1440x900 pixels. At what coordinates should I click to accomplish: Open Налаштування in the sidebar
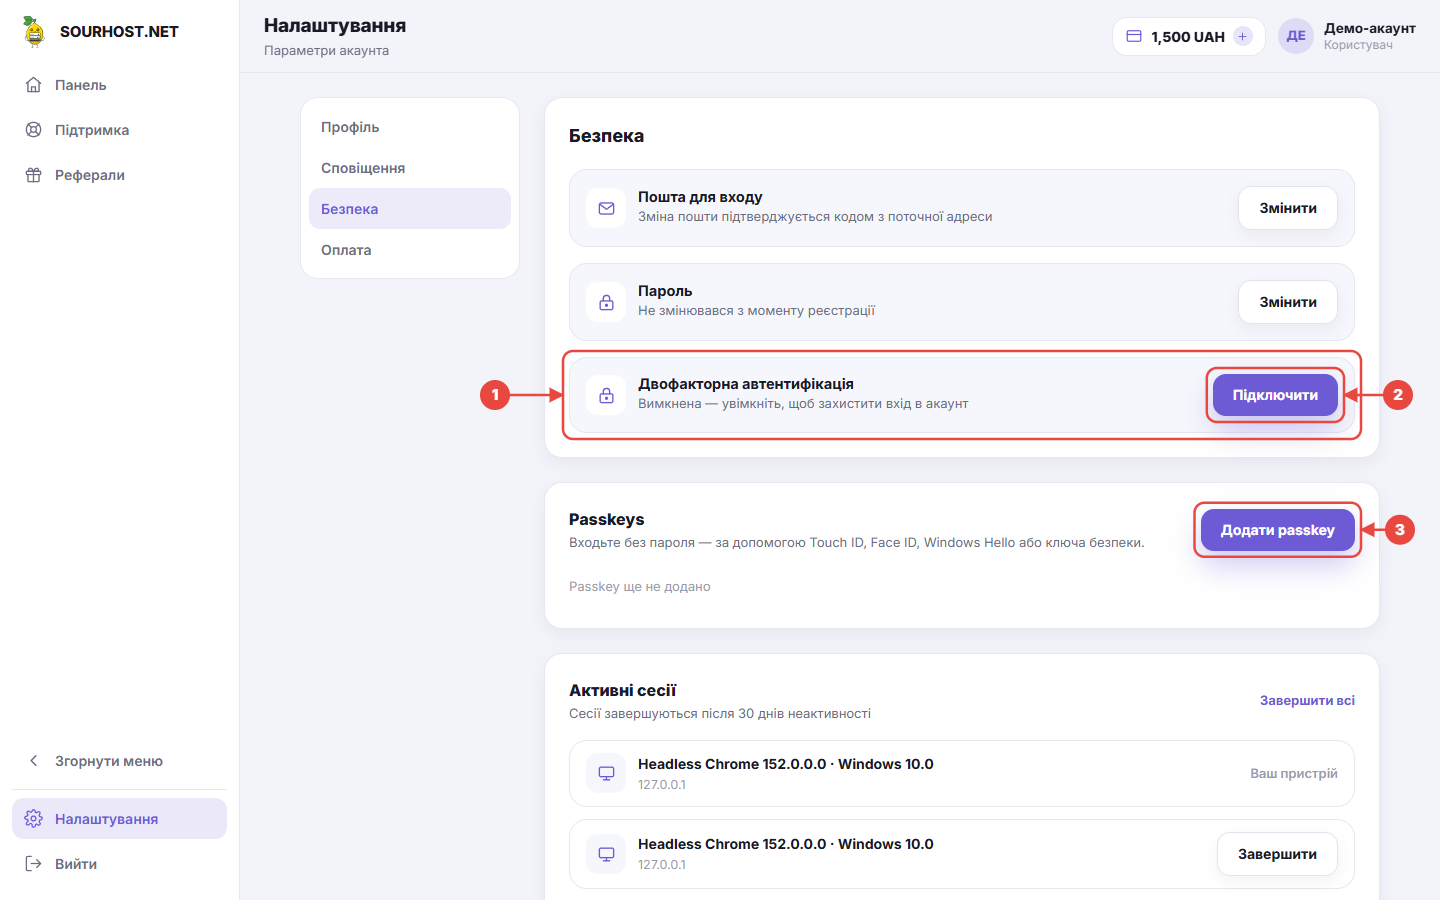(x=120, y=819)
